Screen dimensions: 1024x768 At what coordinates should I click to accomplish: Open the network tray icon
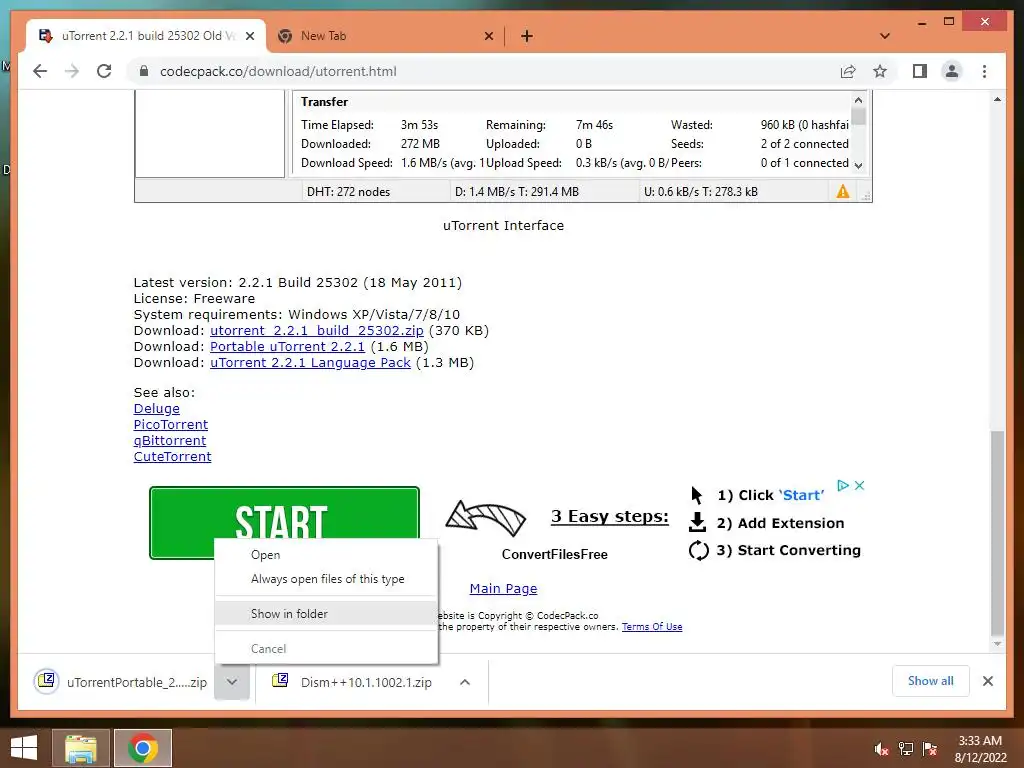pos(906,749)
